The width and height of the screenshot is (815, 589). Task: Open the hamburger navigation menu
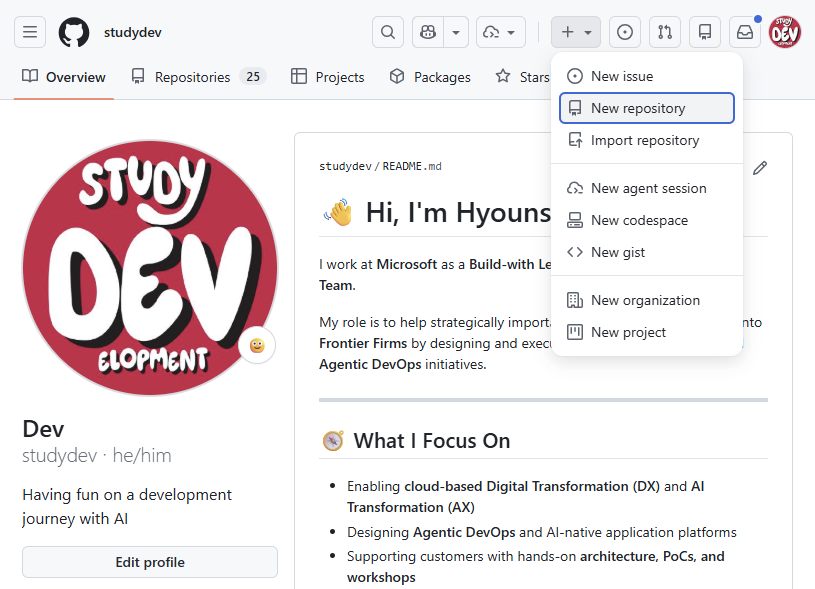30,32
